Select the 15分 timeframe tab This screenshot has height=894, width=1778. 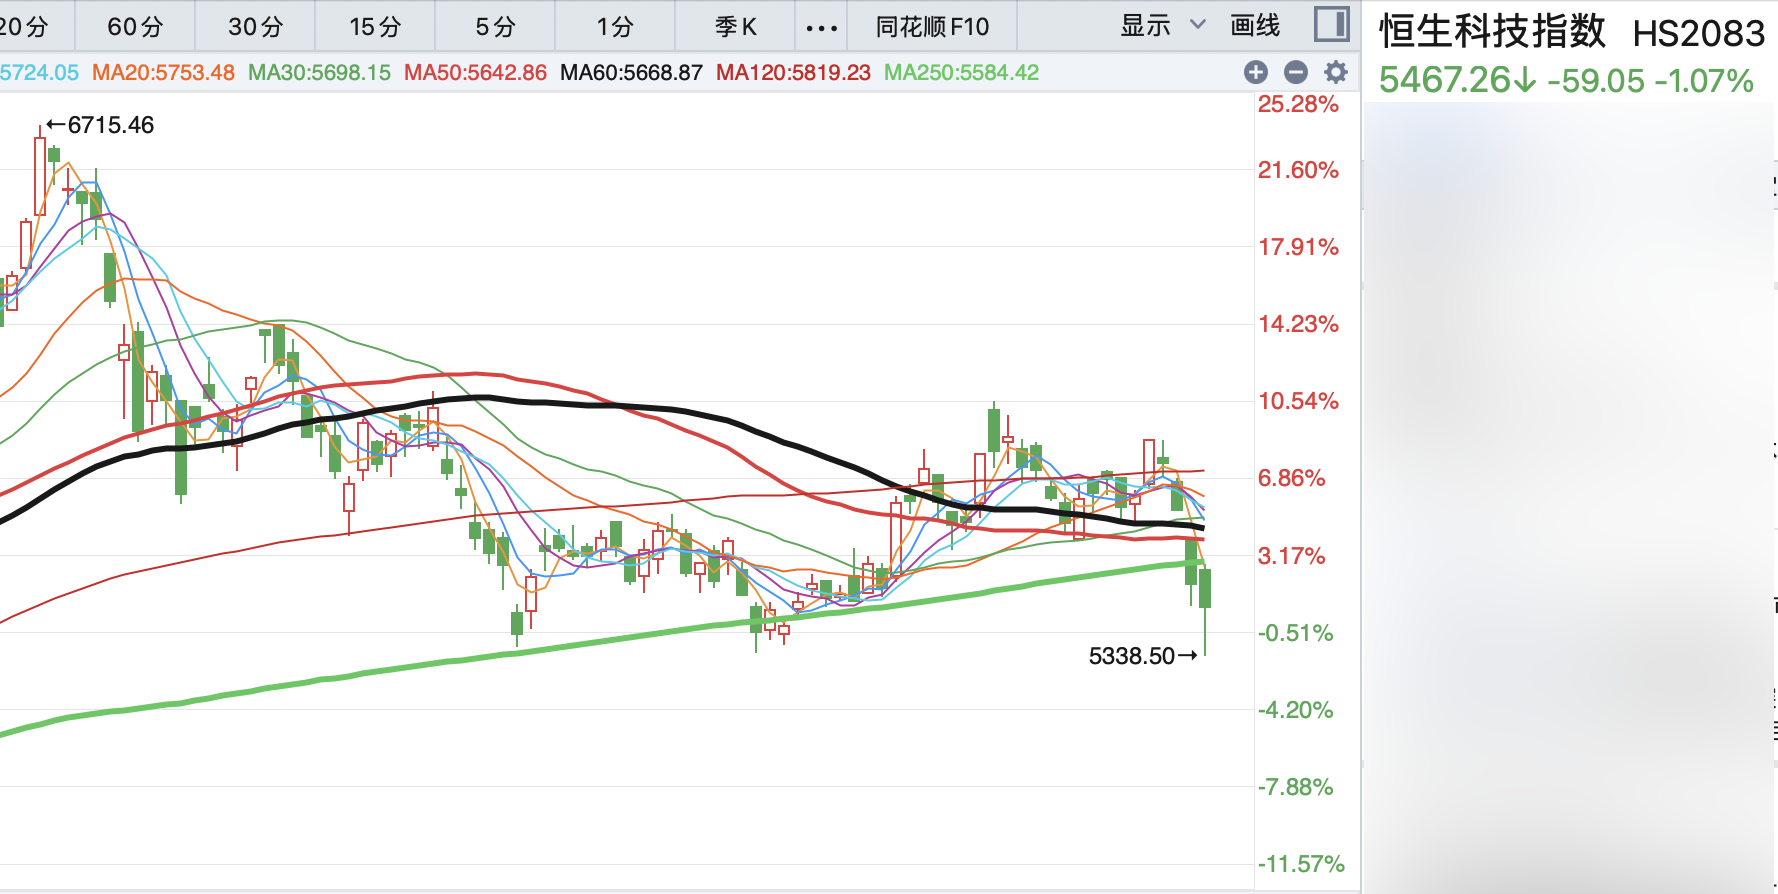[375, 27]
